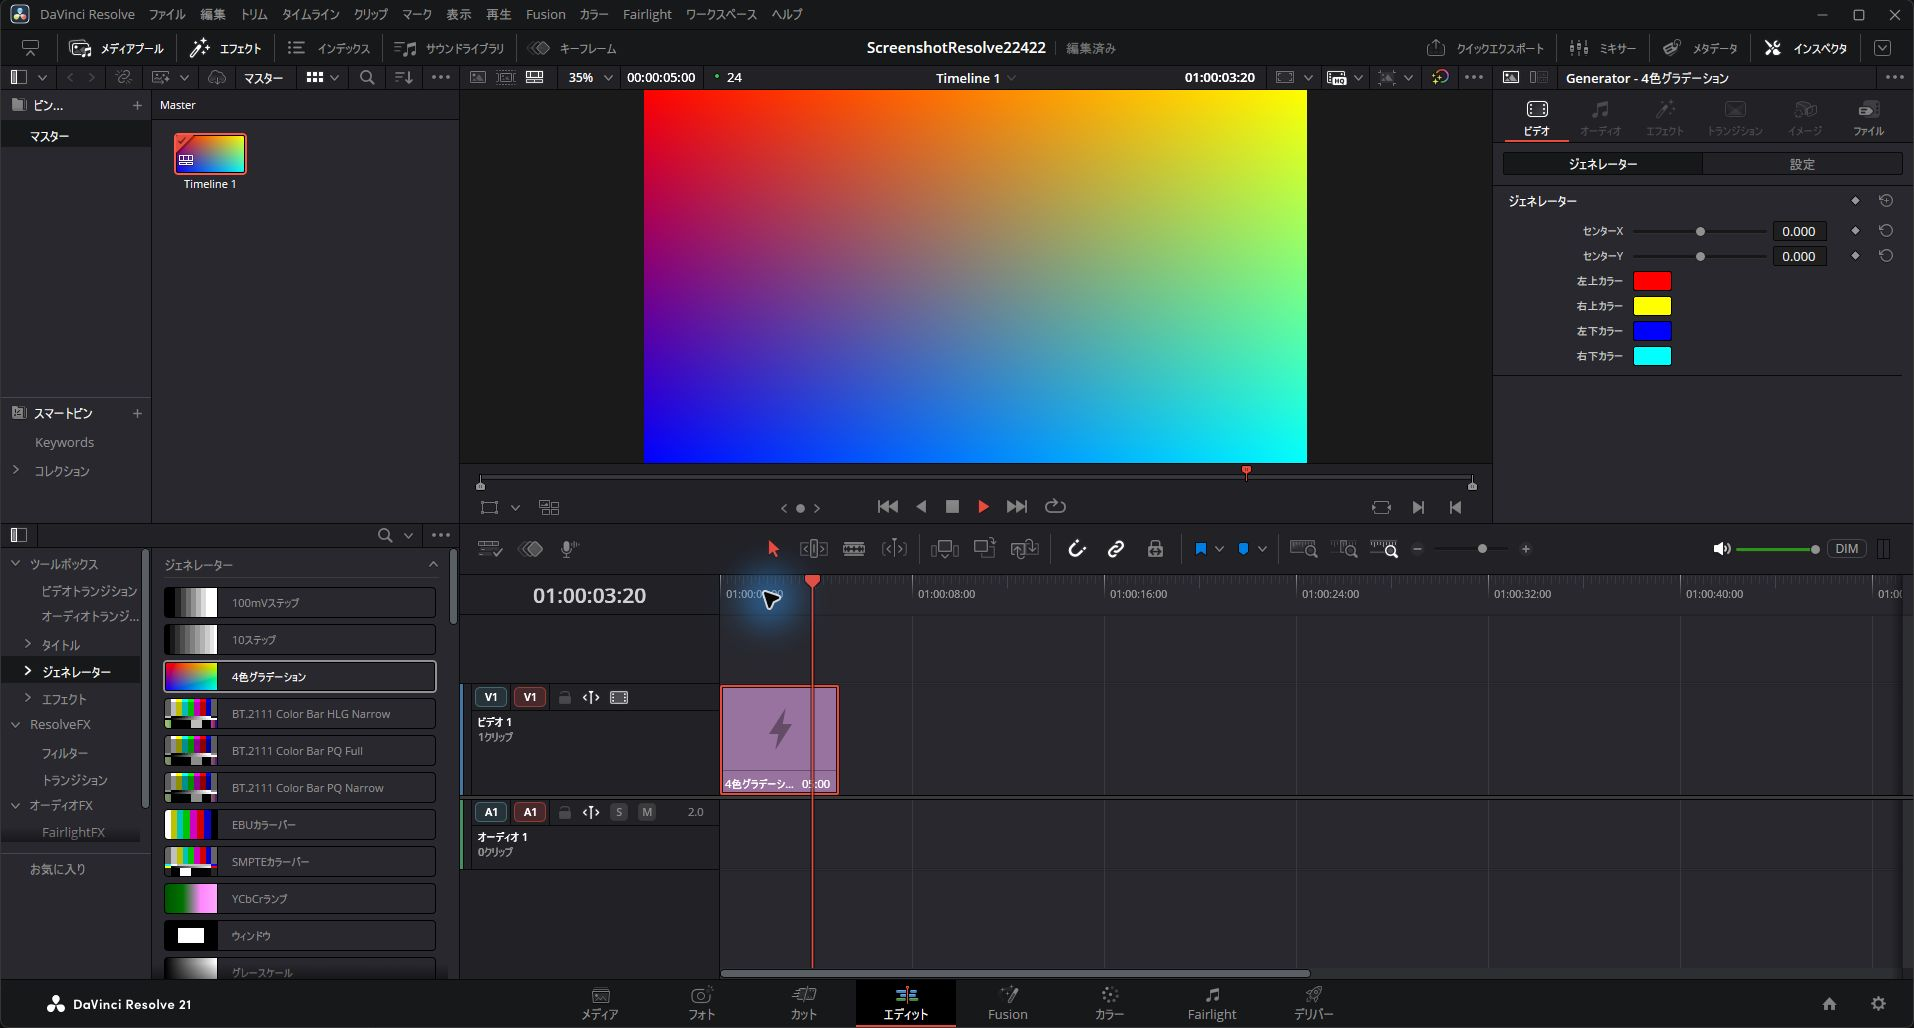Reset the センターY parameter
The width and height of the screenshot is (1914, 1028).
click(1886, 256)
